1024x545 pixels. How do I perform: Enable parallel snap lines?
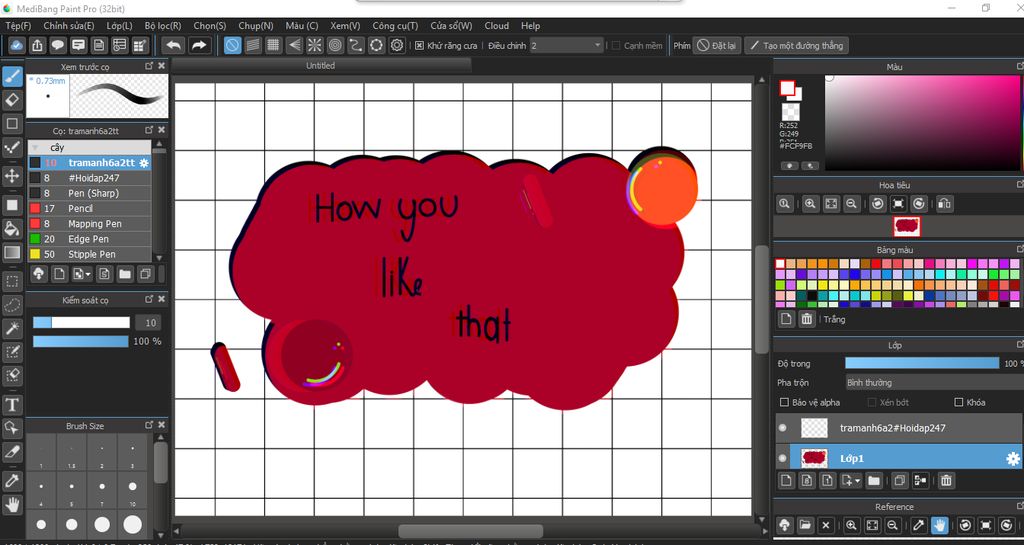pos(253,45)
